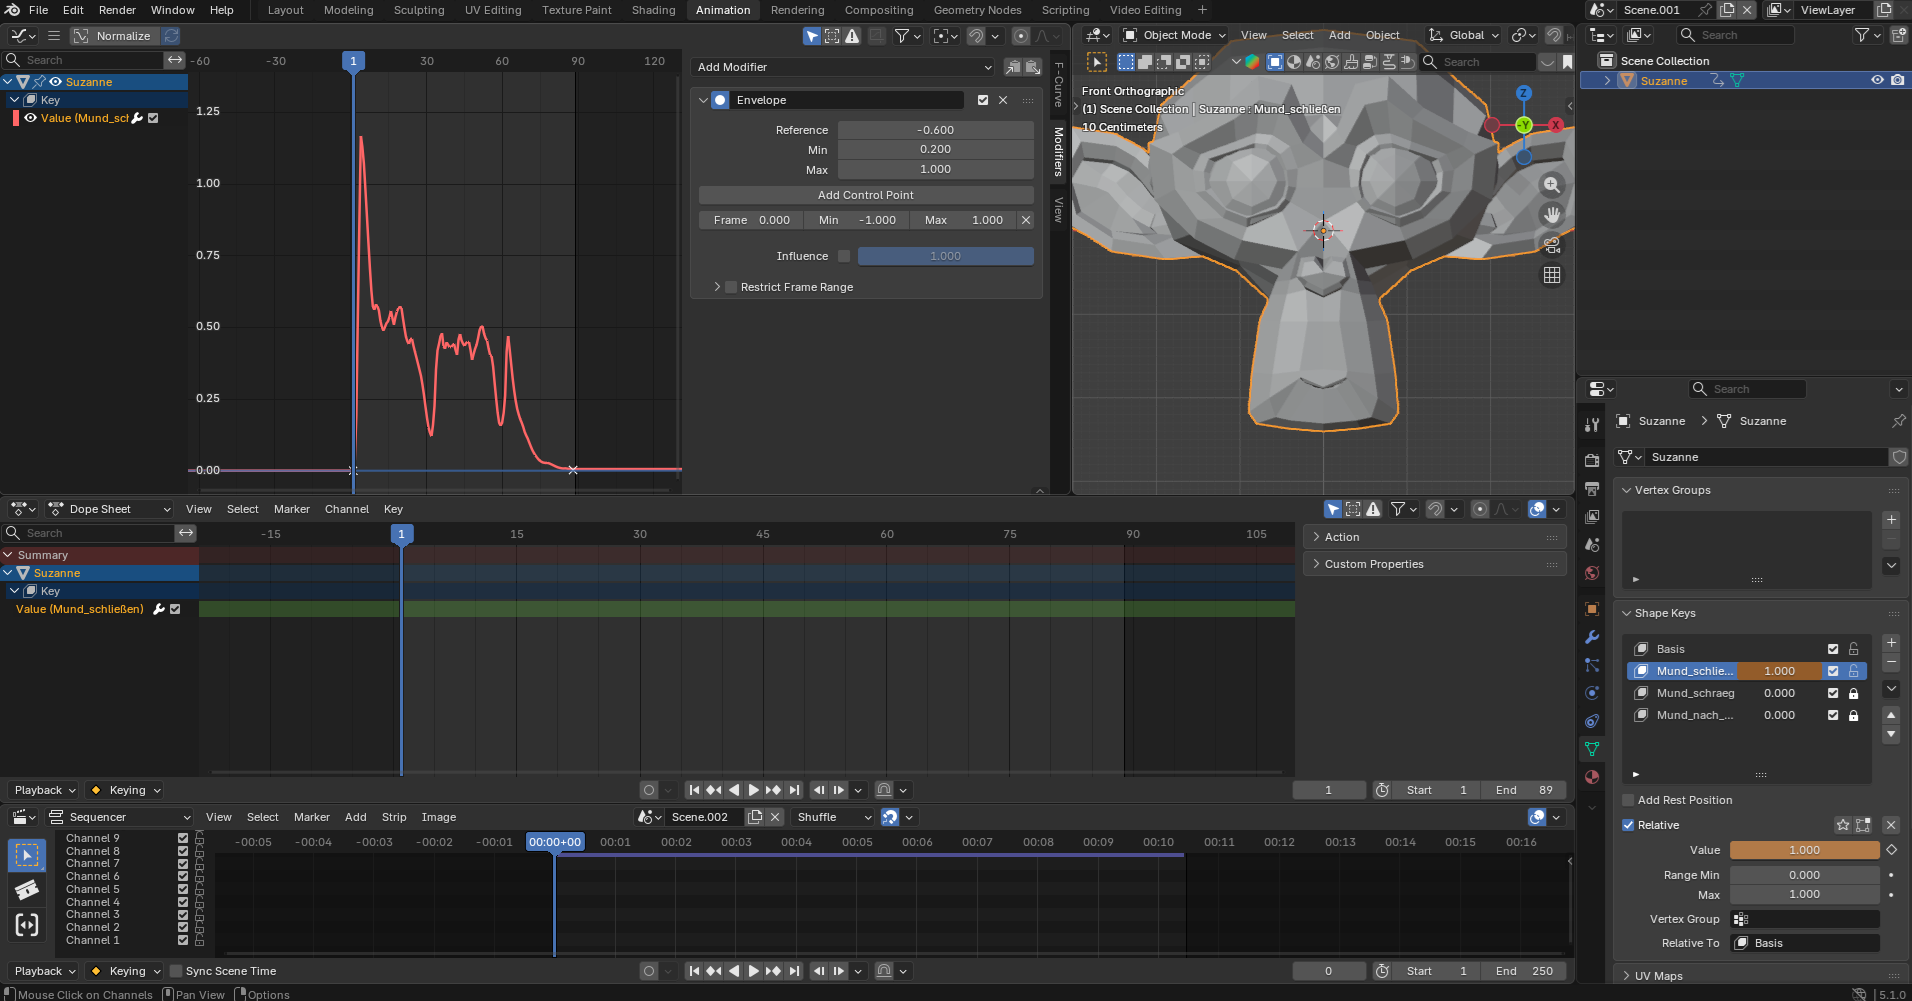Open the Object properties tab
Screen dimensions: 1912x1001
(1592, 609)
